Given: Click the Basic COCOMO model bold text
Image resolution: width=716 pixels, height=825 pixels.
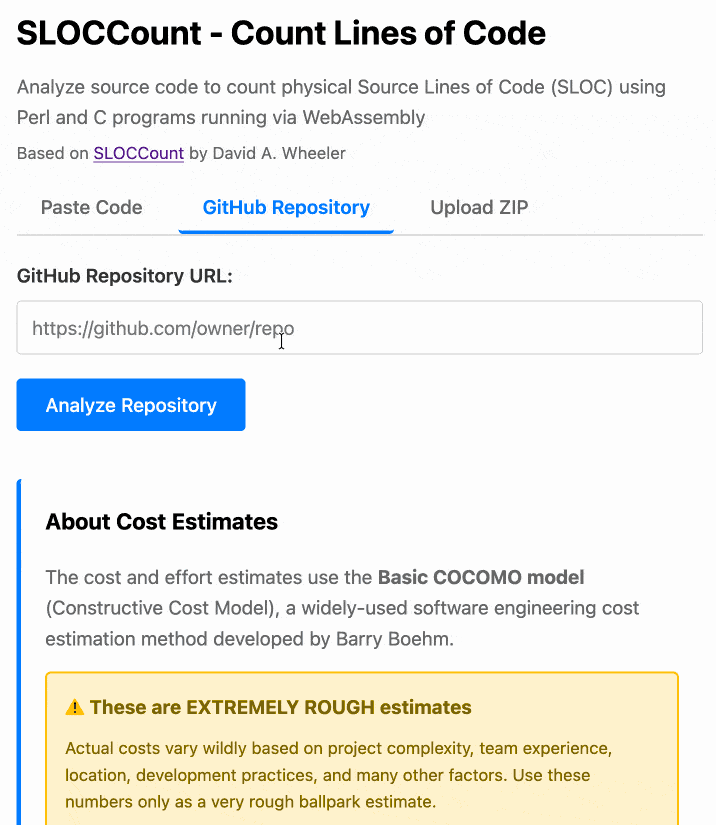Looking at the screenshot, I should [x=478, y=577].
